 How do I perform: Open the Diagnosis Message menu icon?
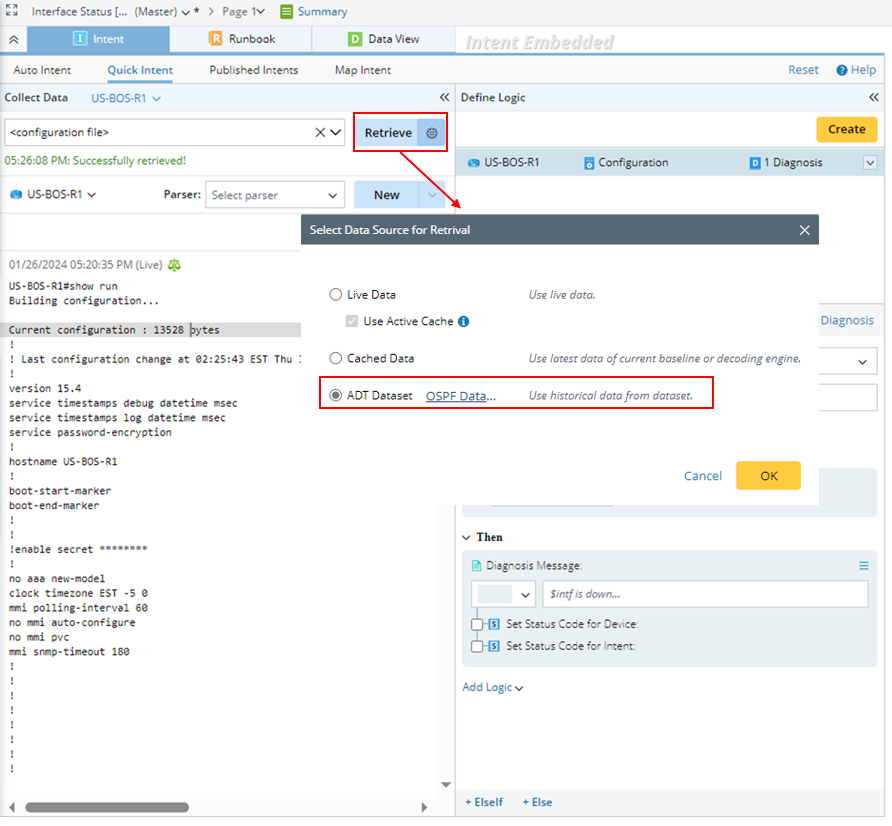[864, 566]
